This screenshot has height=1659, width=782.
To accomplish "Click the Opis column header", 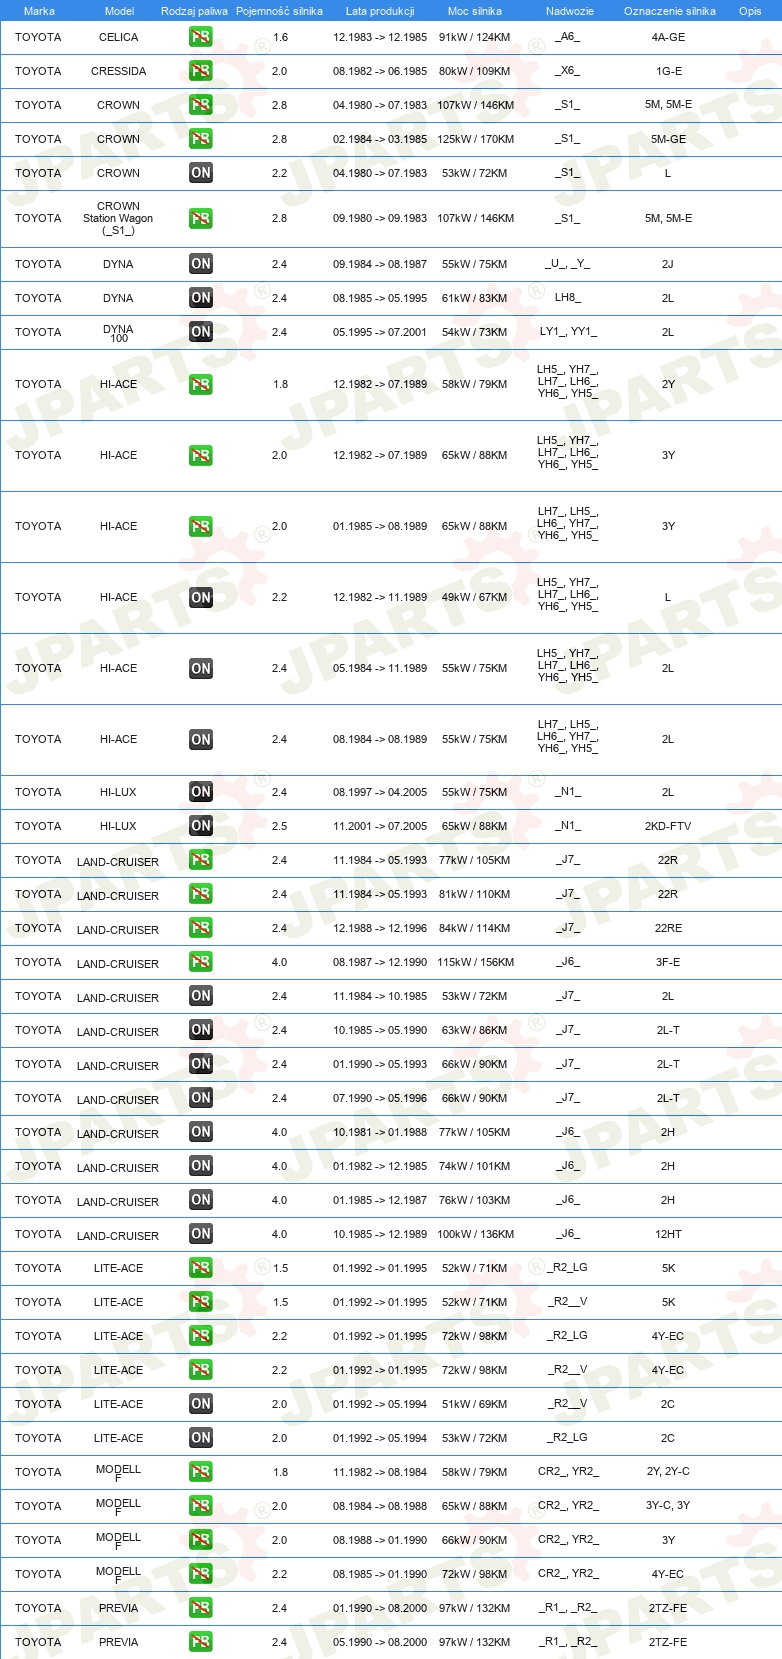I will tap(750, 11).
